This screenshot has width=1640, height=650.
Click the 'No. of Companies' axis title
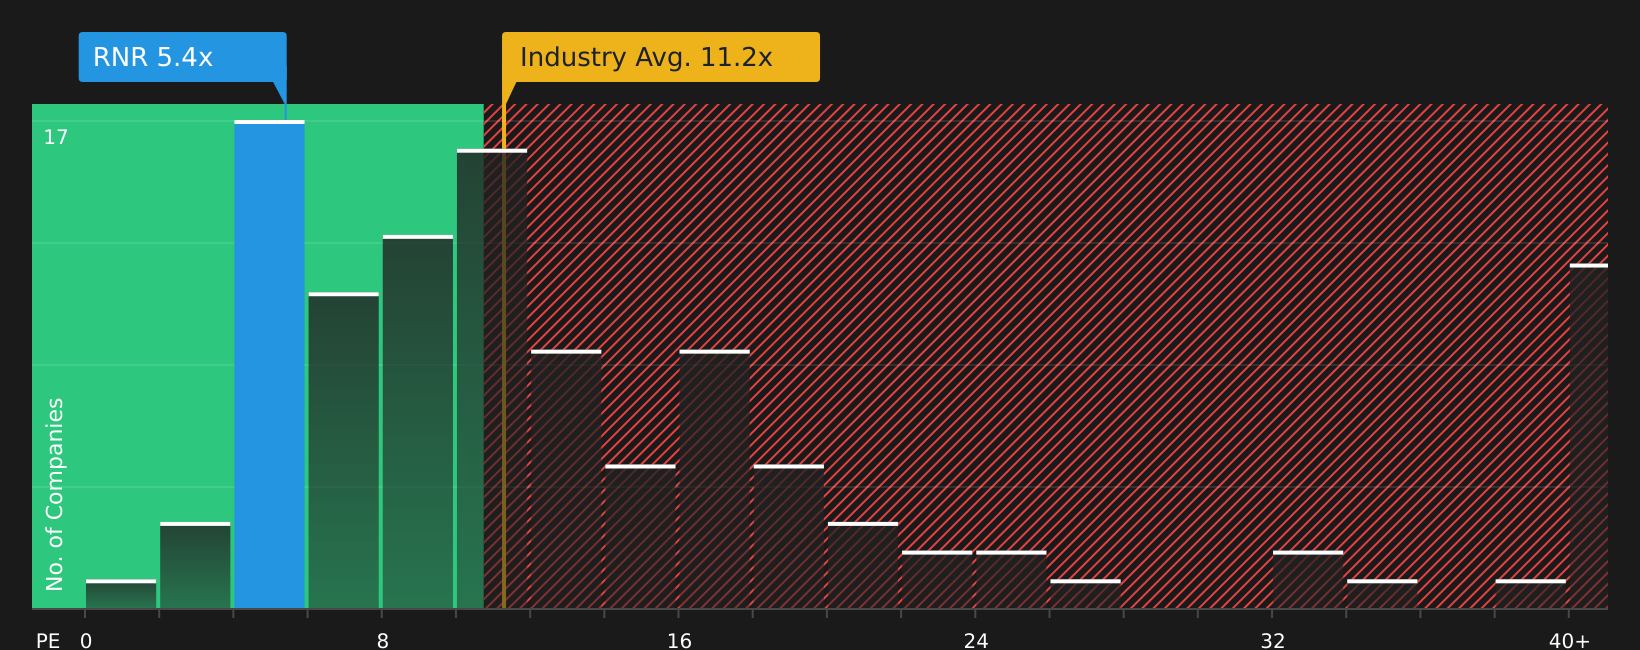(55, 494)
